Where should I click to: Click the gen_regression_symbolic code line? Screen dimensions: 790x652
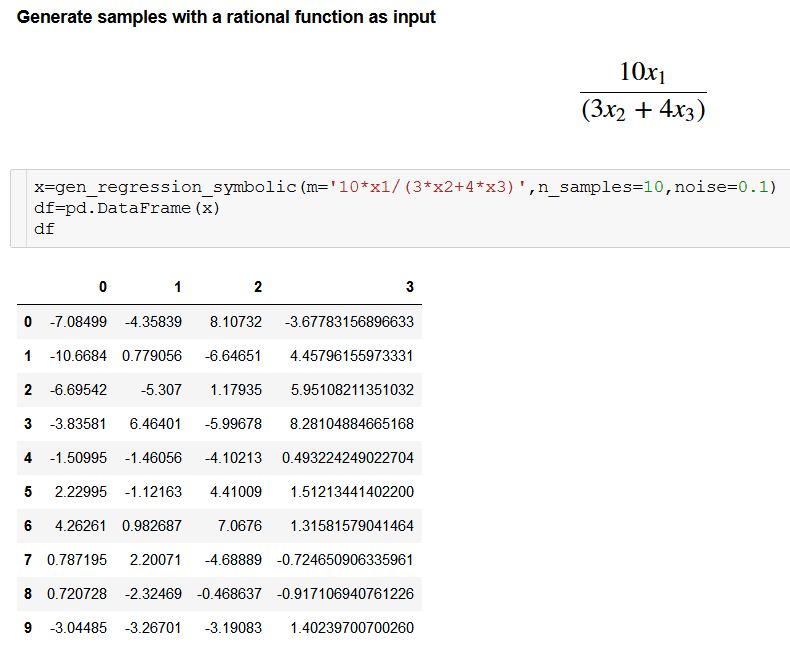[x=405, y=187]
